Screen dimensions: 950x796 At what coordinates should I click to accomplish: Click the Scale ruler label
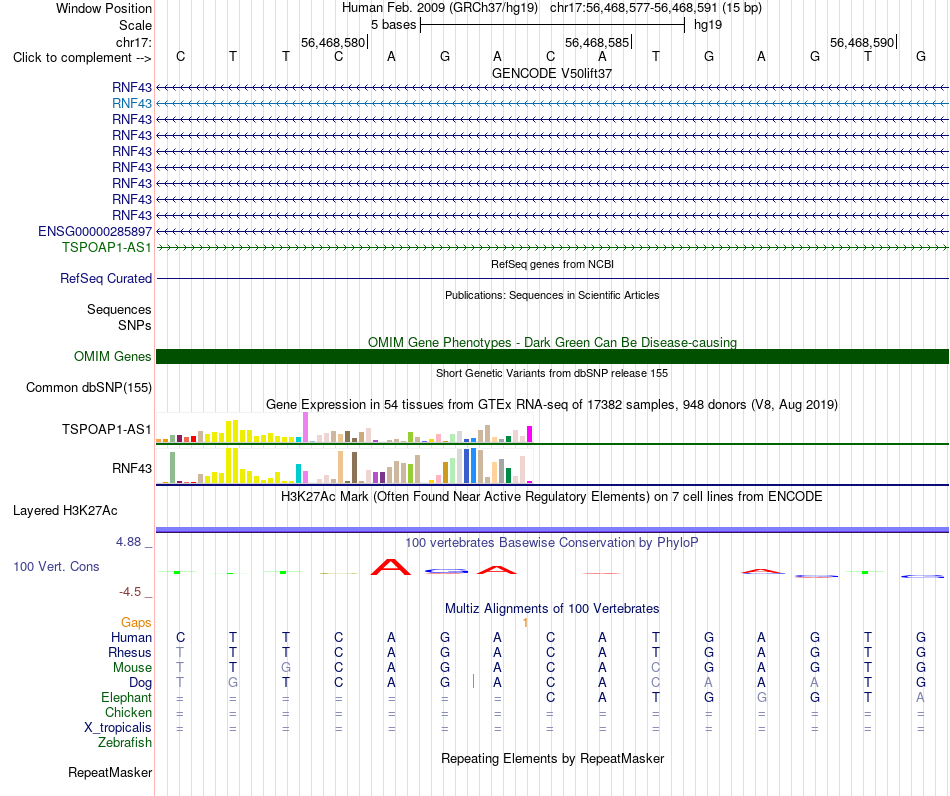(x=135, y=25)
